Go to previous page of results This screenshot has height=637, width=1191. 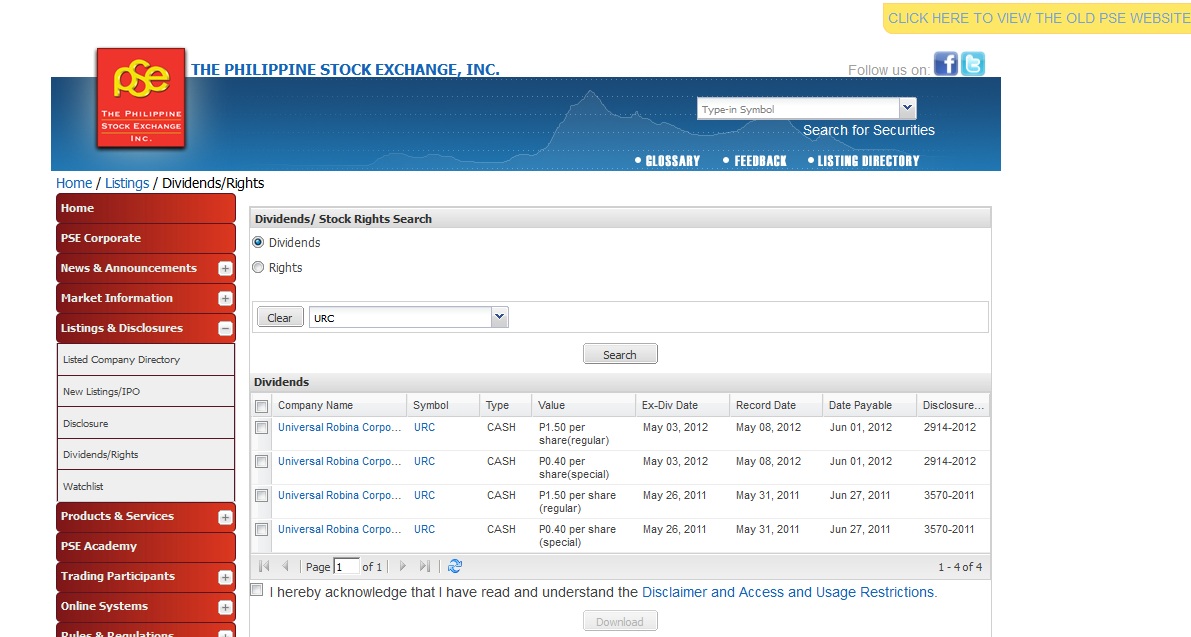286,566
